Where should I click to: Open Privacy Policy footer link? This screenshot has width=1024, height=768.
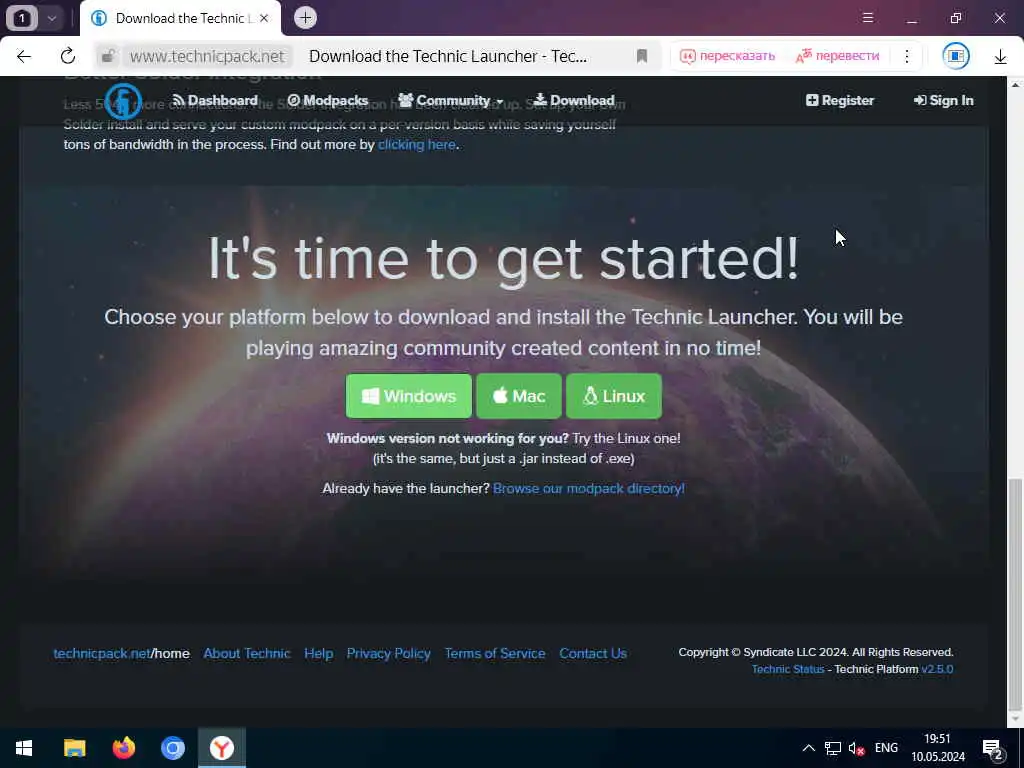tap(389, 653)
